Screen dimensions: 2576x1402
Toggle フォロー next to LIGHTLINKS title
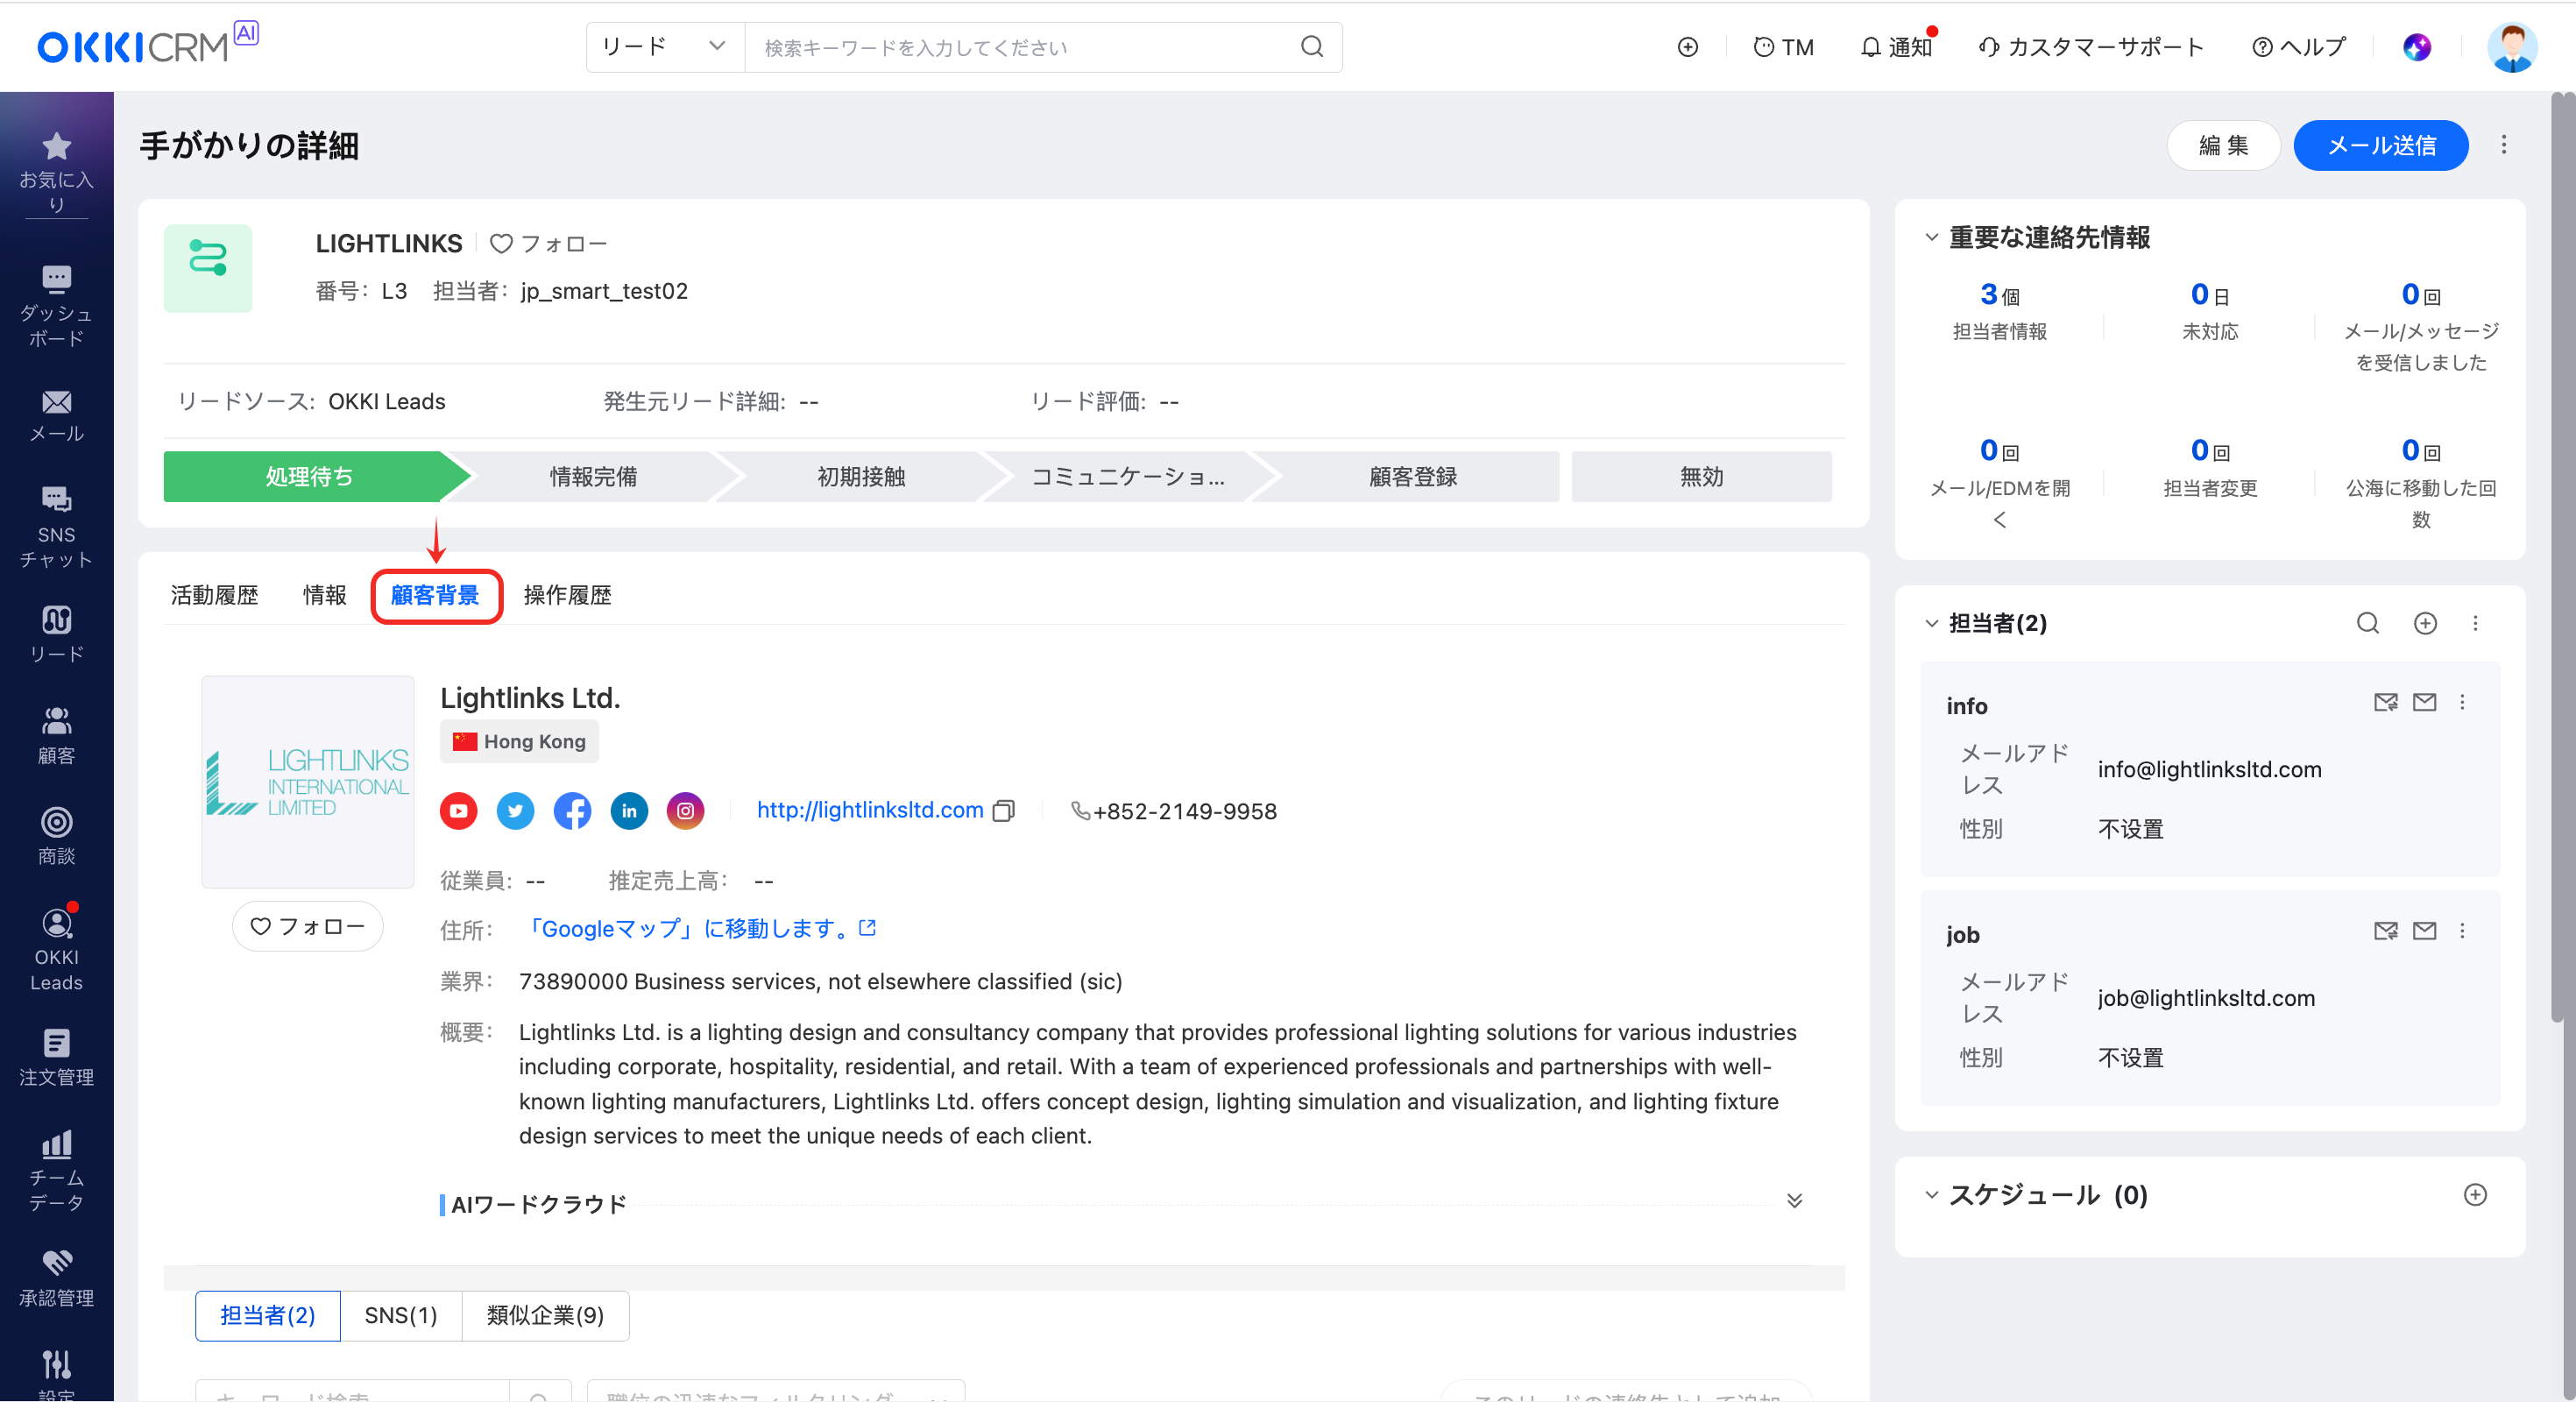point(548,244)
